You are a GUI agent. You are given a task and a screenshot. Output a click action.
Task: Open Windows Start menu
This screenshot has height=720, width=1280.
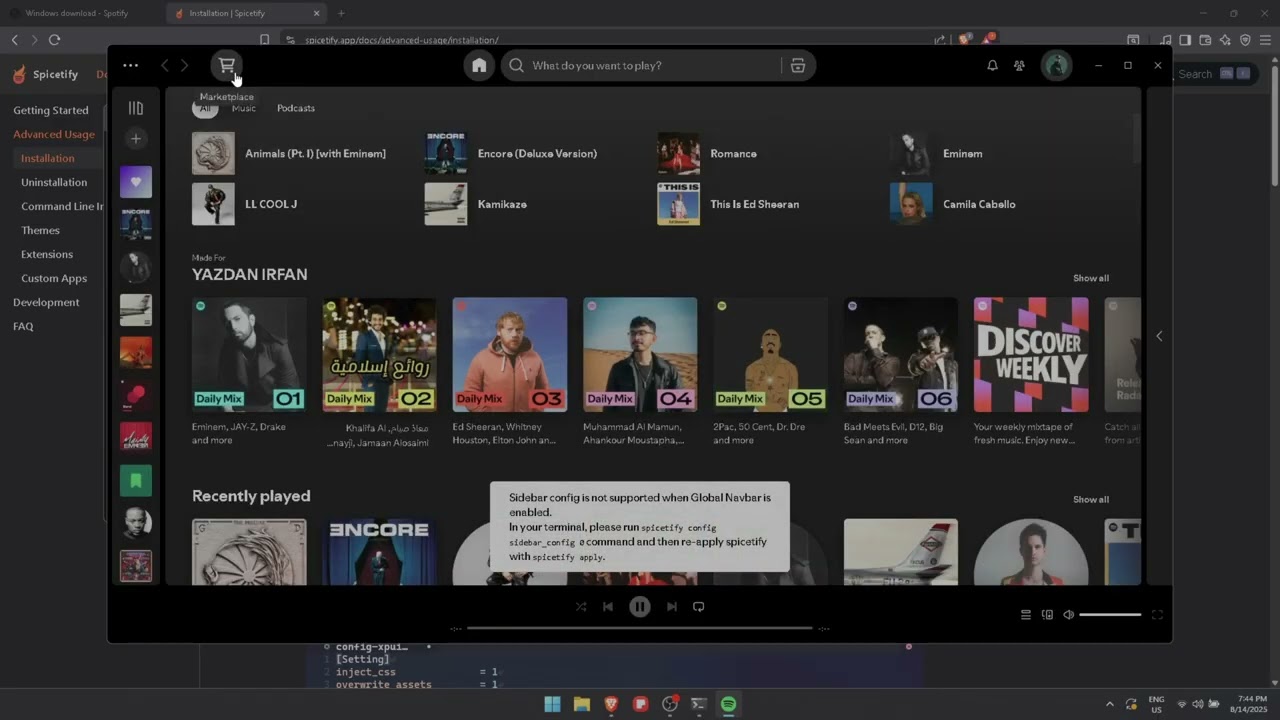552,704
